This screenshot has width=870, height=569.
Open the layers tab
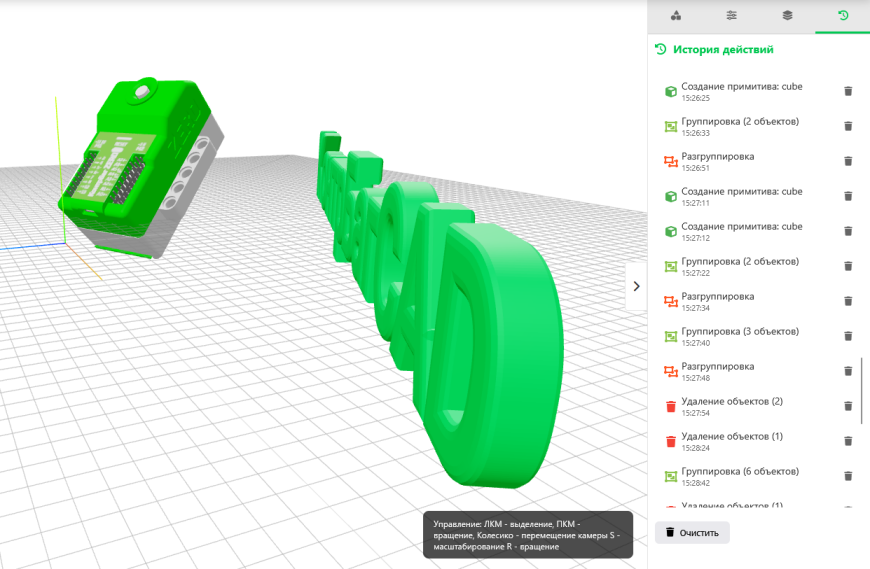tap(787, 16)
